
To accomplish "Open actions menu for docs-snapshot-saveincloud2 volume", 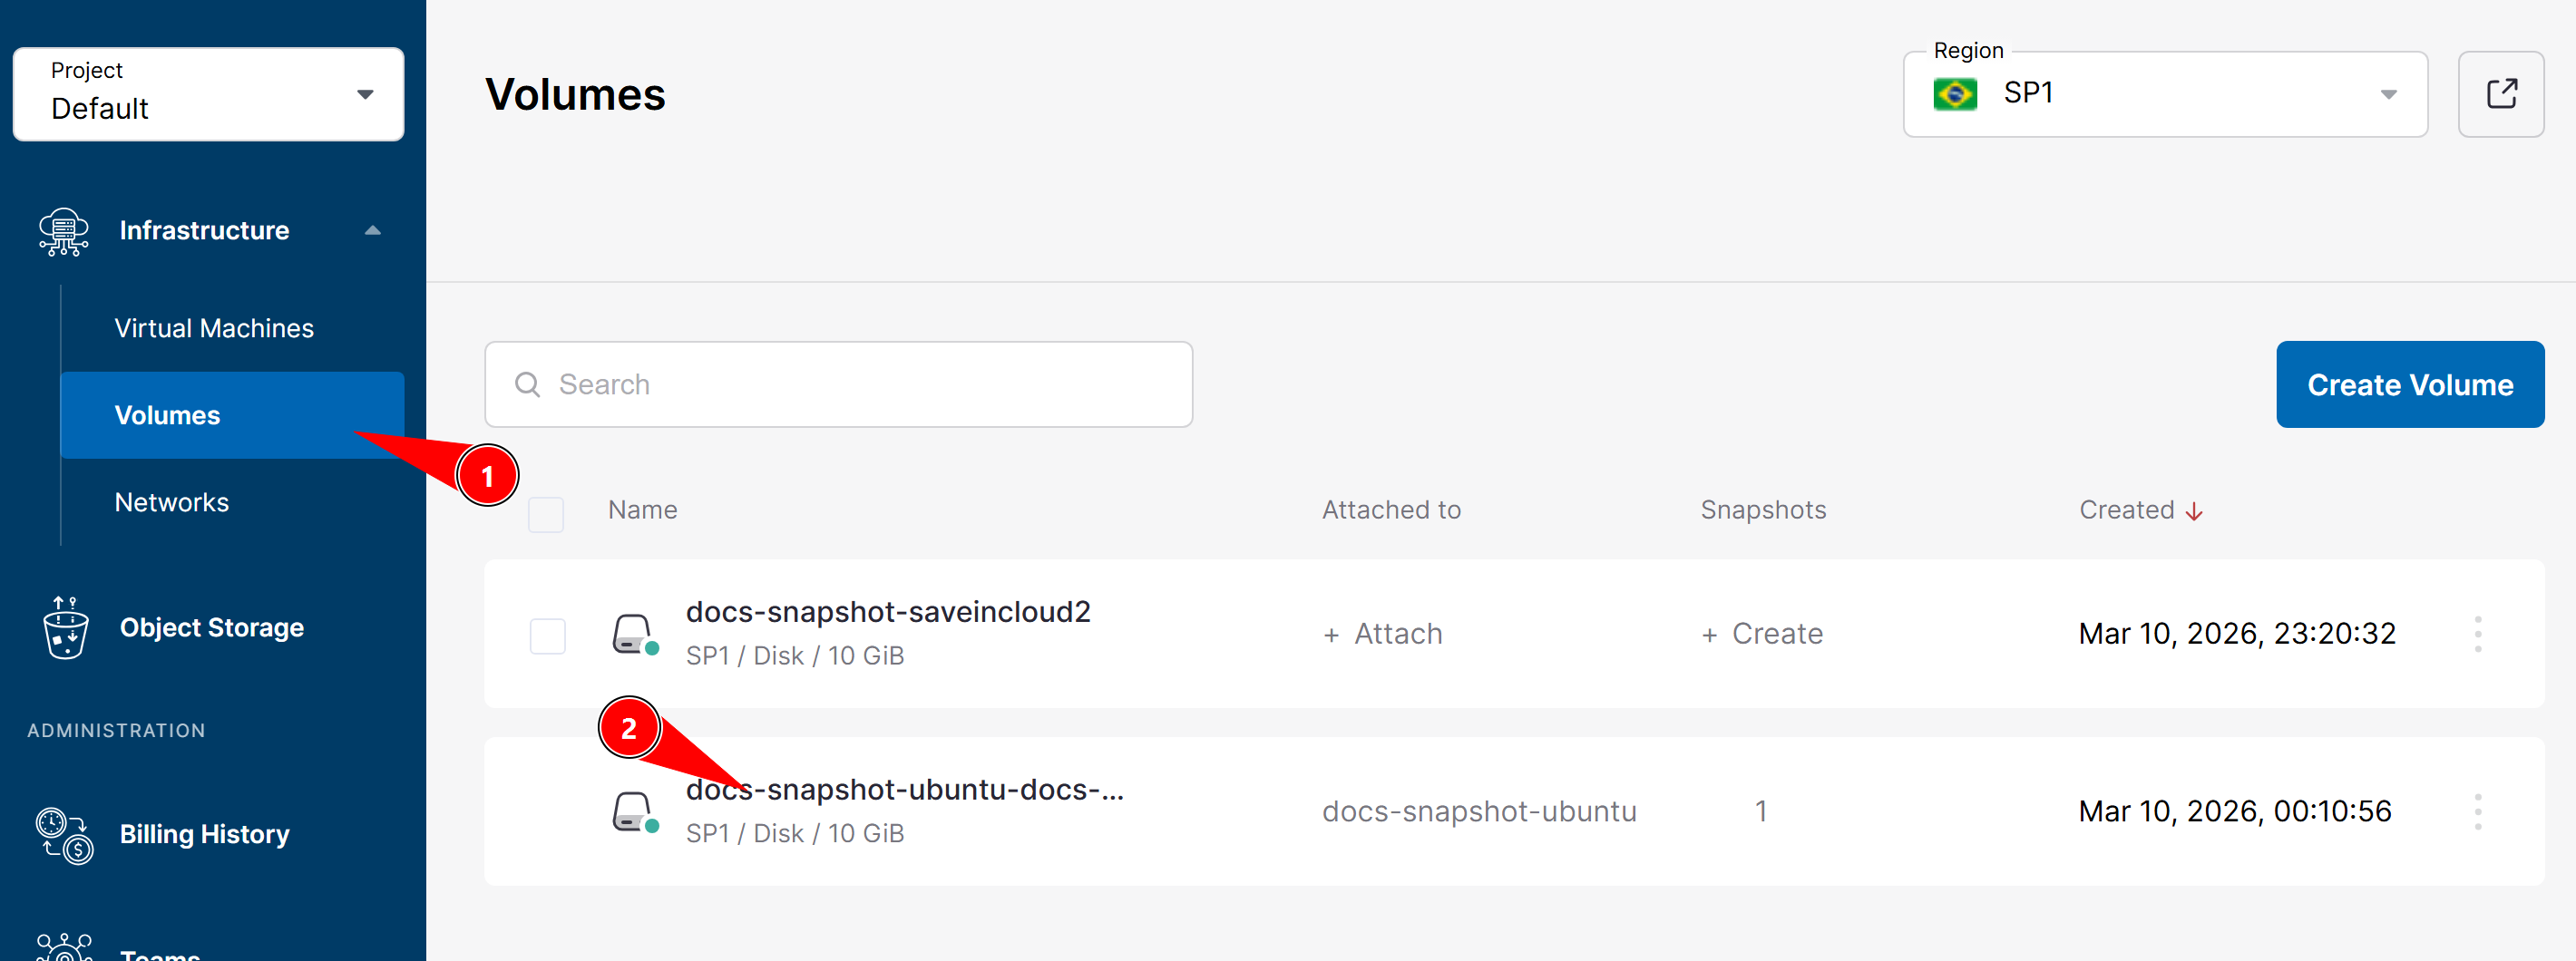I will tap(2478, 634).
